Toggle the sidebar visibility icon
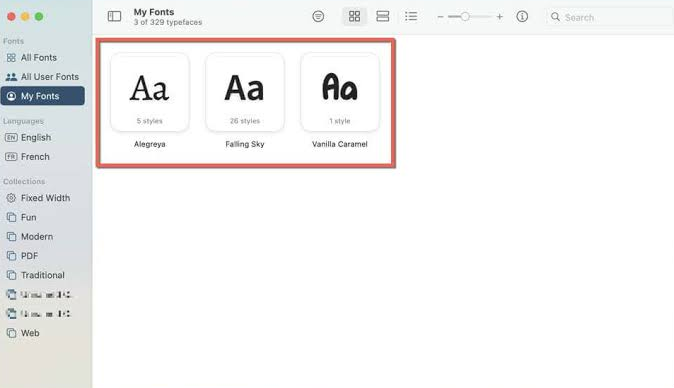 pos(114,16)
